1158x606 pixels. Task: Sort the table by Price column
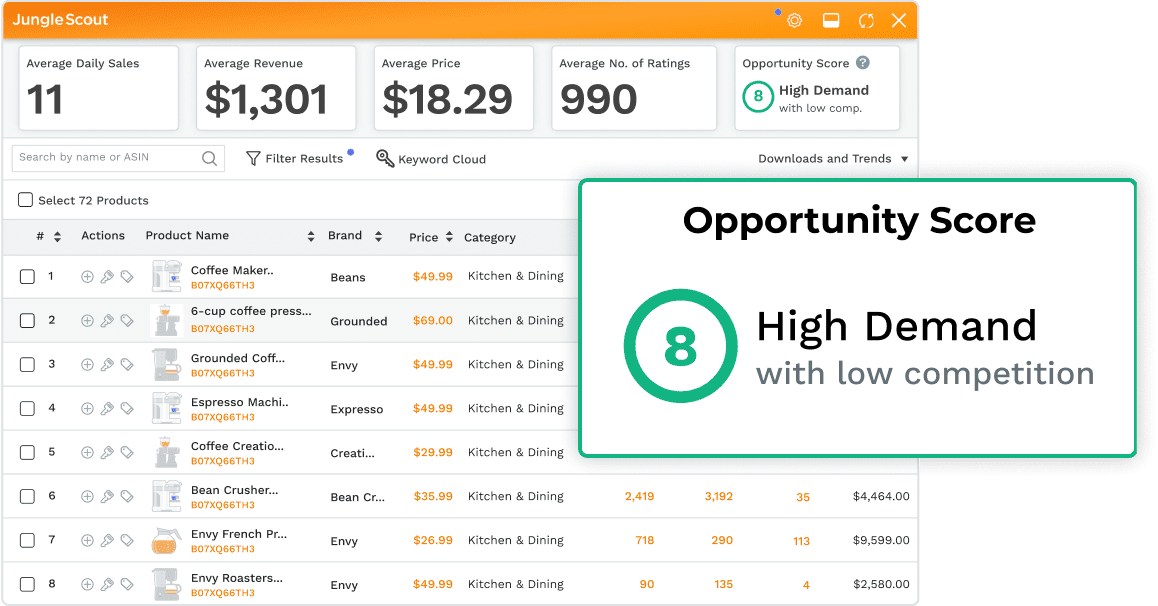tap(449, 237)
